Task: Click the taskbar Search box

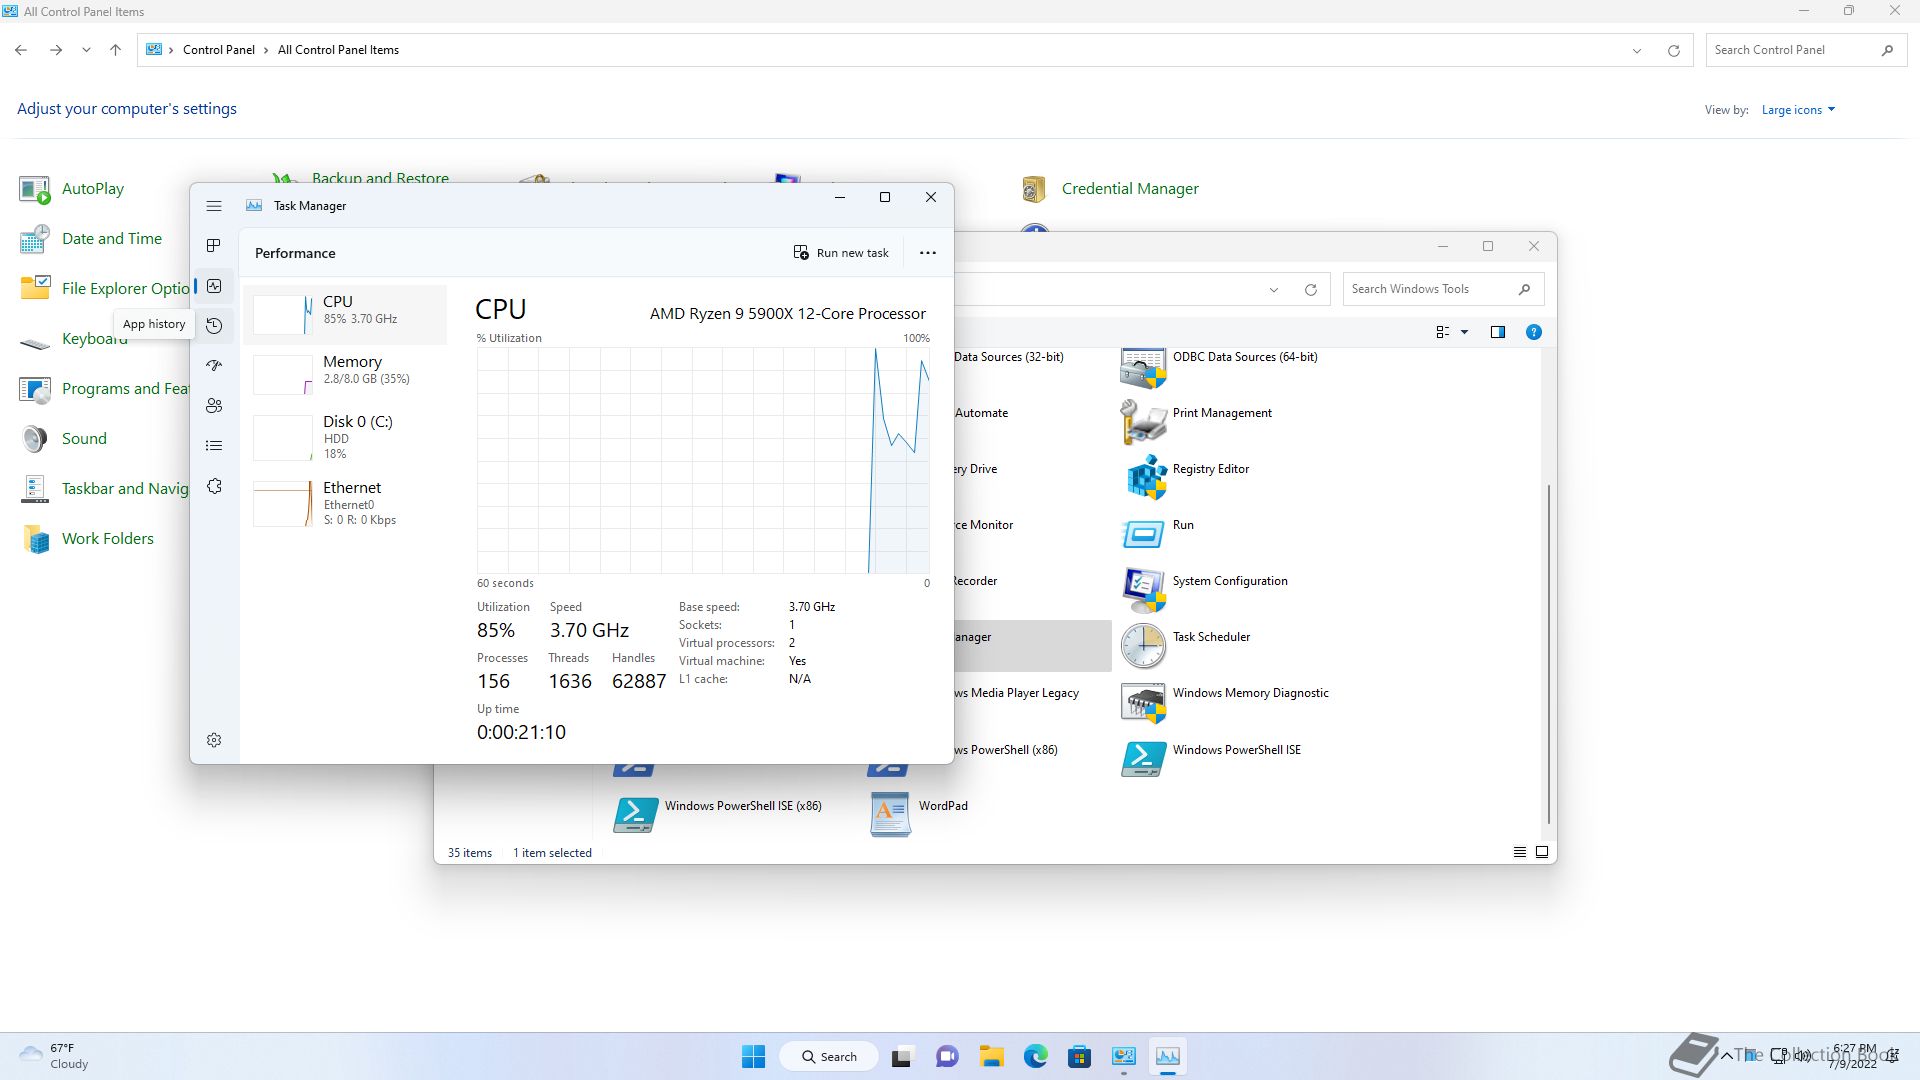Action: 828,1057
